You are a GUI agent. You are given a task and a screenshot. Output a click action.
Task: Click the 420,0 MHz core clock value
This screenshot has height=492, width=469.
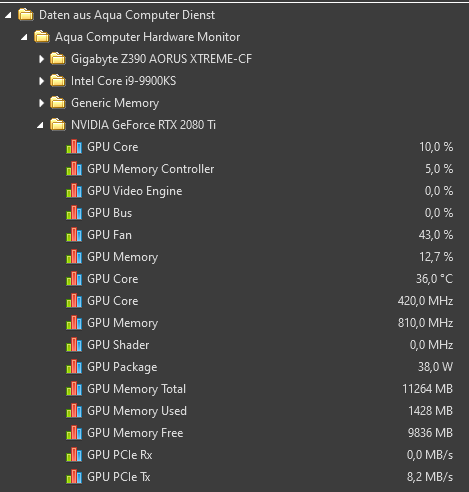[425, 301]
